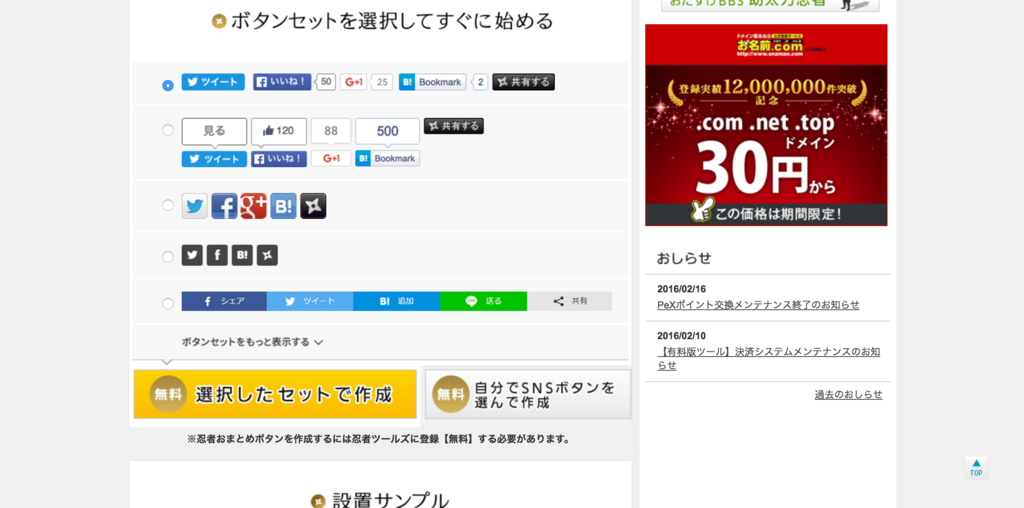
Task: Select the second button set with count balloons
Action: (168, 130)
